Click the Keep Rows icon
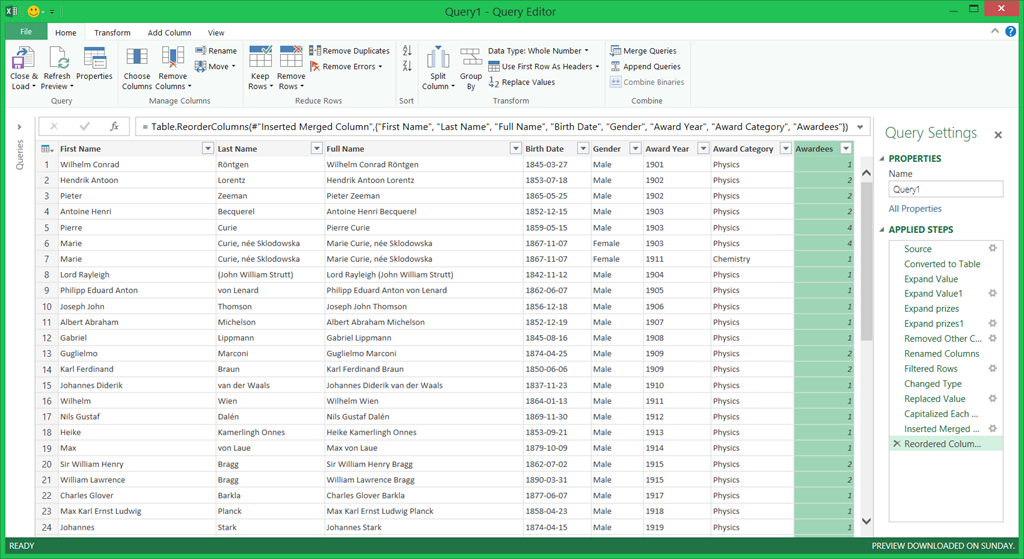Image resolution: width=1024 pixels, height=559 pixels. 260,58
